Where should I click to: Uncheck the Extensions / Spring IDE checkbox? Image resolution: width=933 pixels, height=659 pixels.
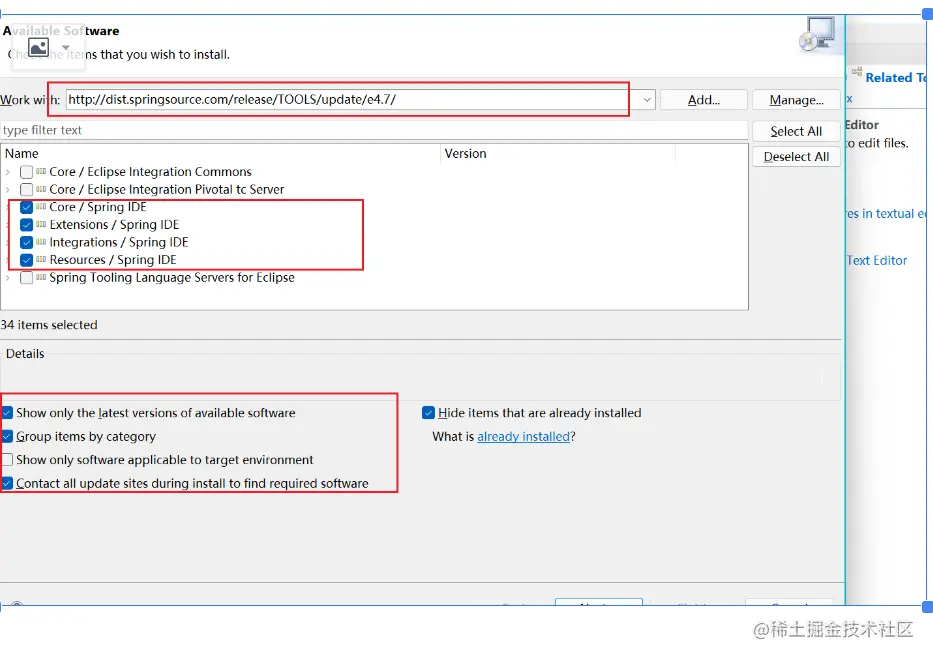[26, 225]
